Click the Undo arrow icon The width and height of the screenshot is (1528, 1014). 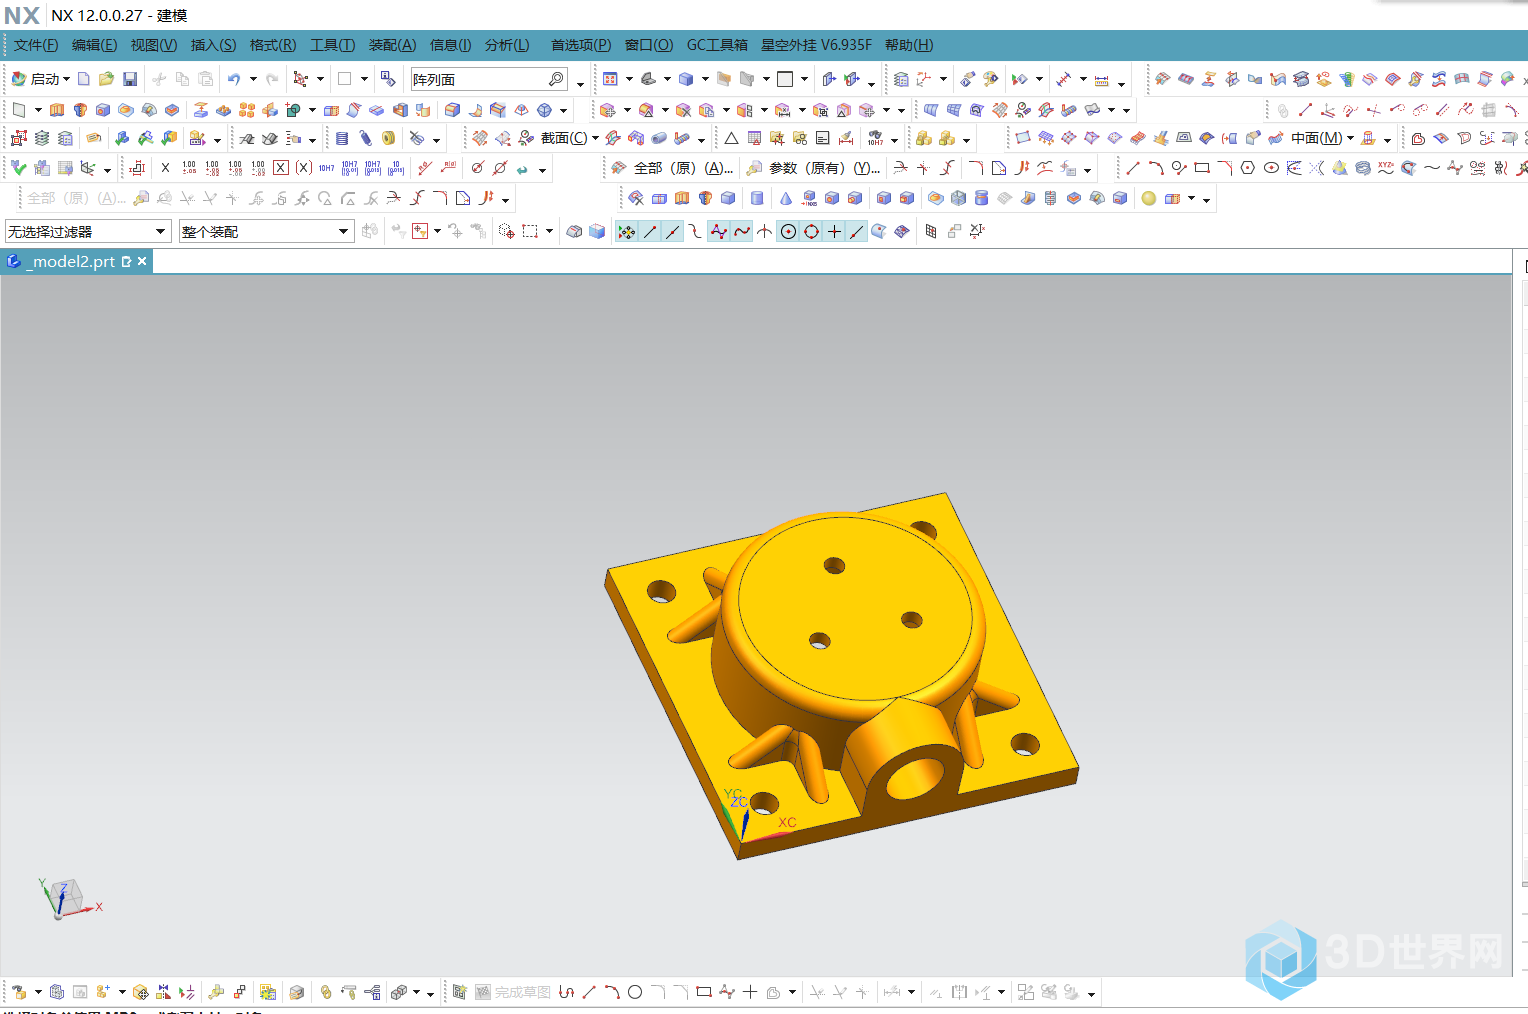[234, 79]
